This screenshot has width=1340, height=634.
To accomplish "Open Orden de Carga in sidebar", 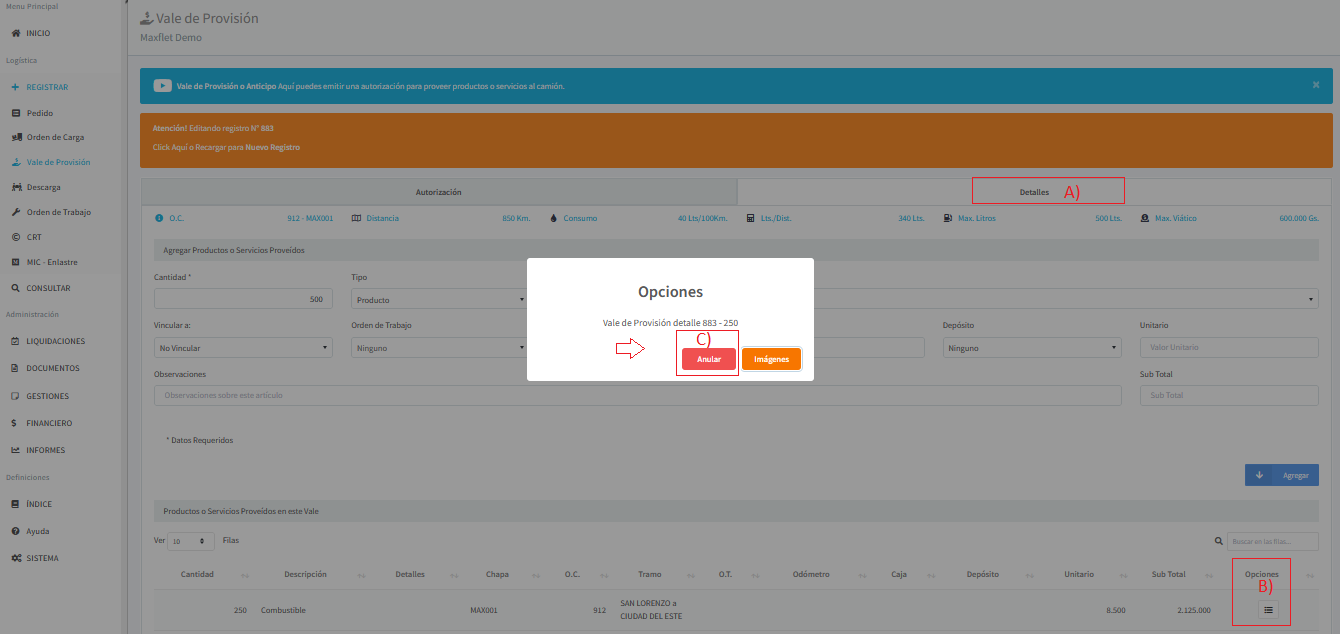I will click(54, 137).
